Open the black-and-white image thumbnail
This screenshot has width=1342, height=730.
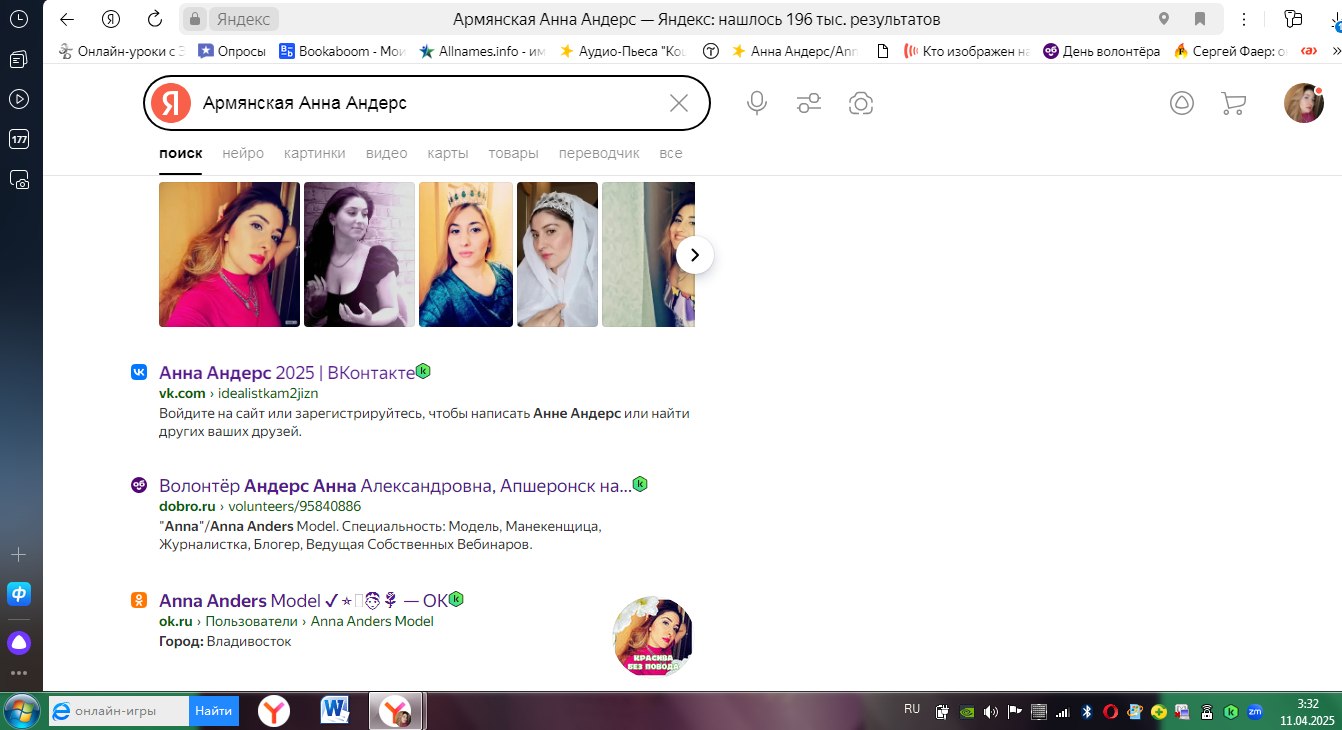point(359,254)
